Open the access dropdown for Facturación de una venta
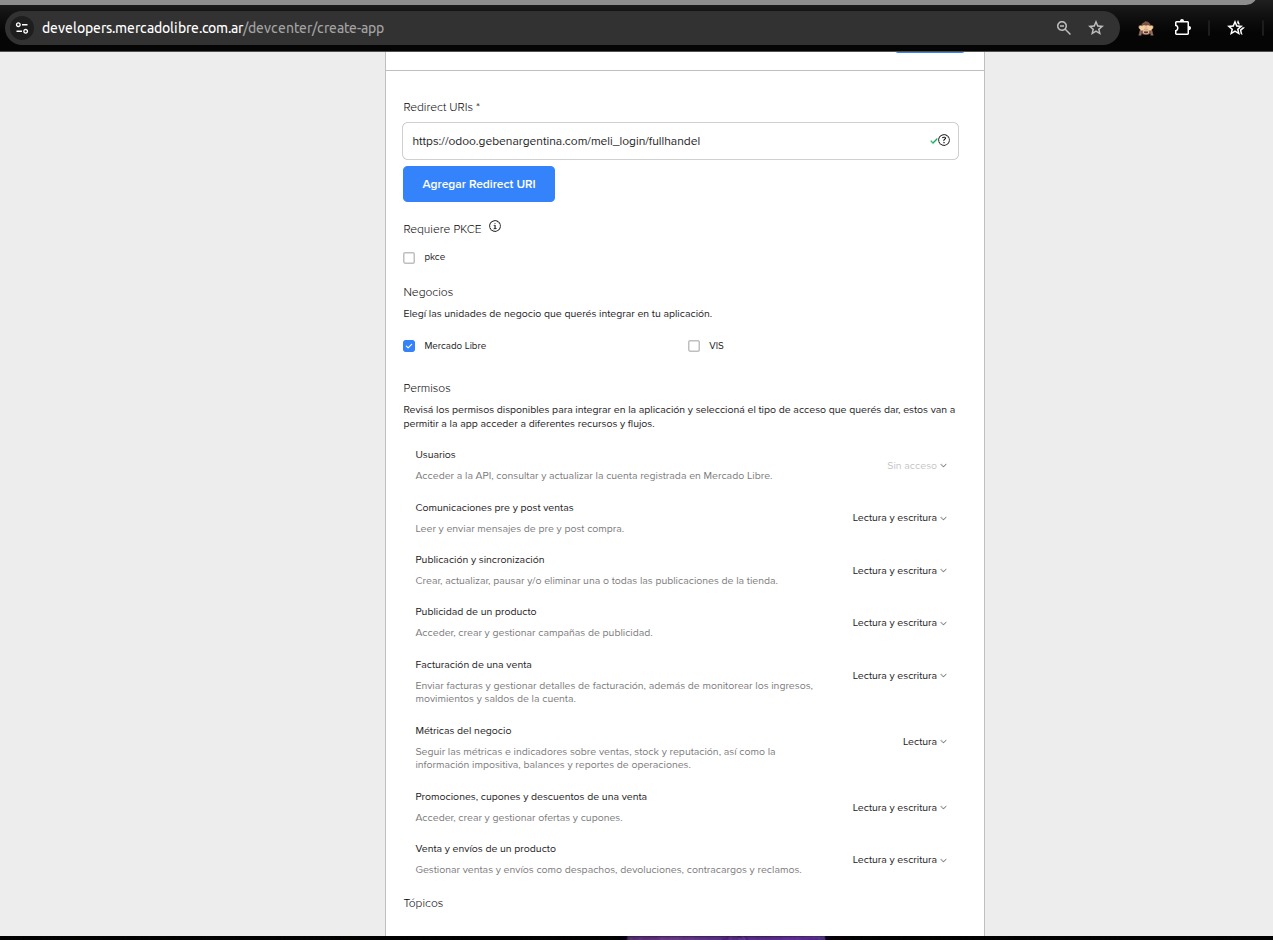 click(x=898, y=675)
